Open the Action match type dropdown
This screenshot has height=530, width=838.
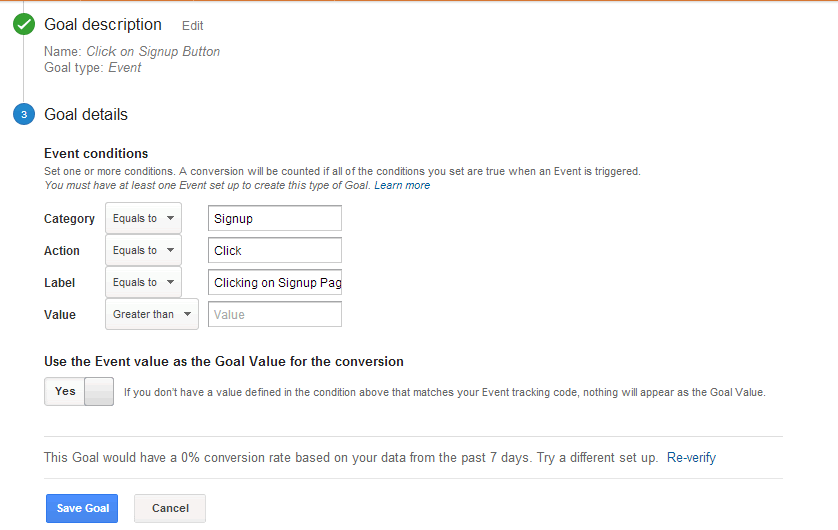pyautogui.click(x=143, y=250)
